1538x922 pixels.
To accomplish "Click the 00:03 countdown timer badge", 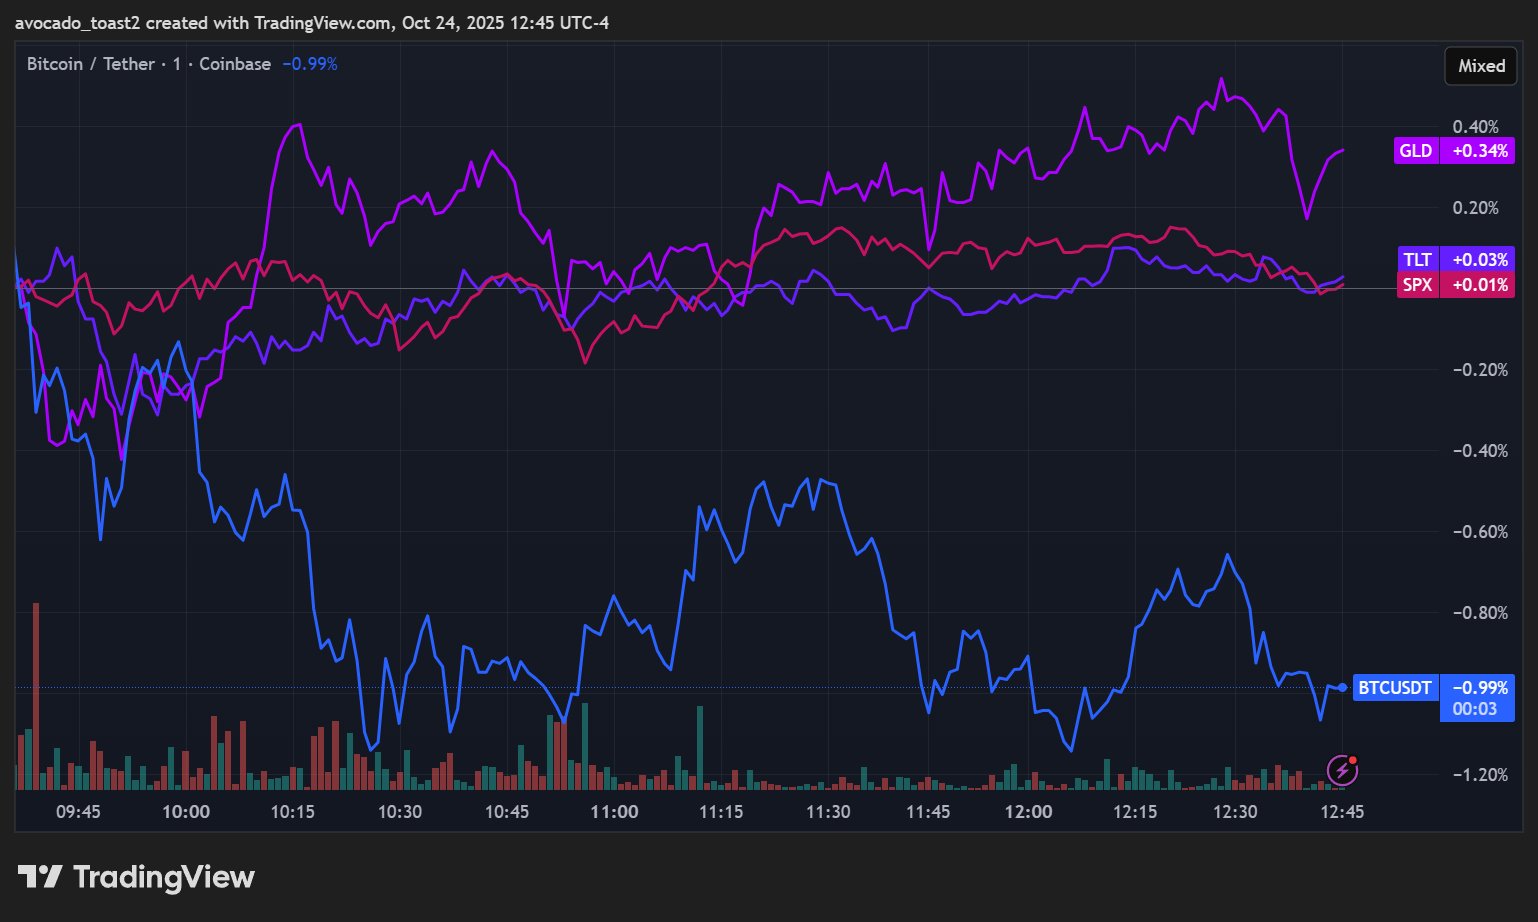I will (1475, 709).
